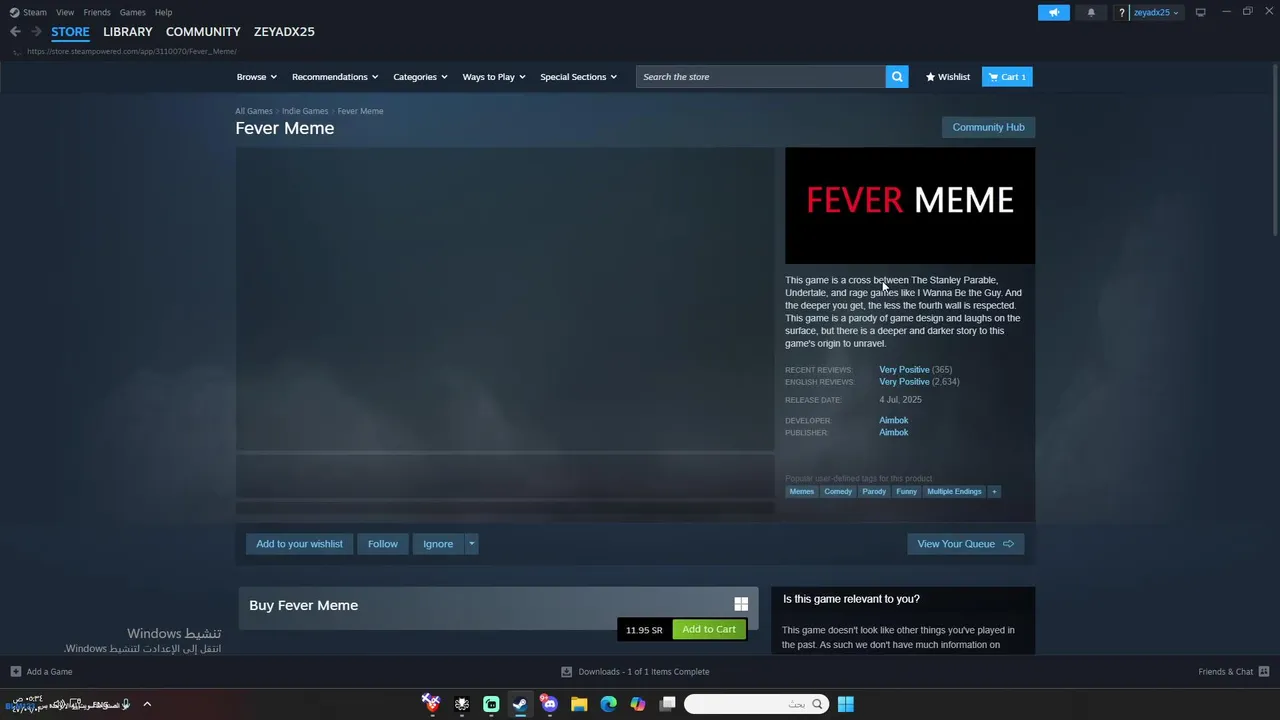Click the store search magnifier button
This screenshot has height=720, width=1280.
point(897,77)
